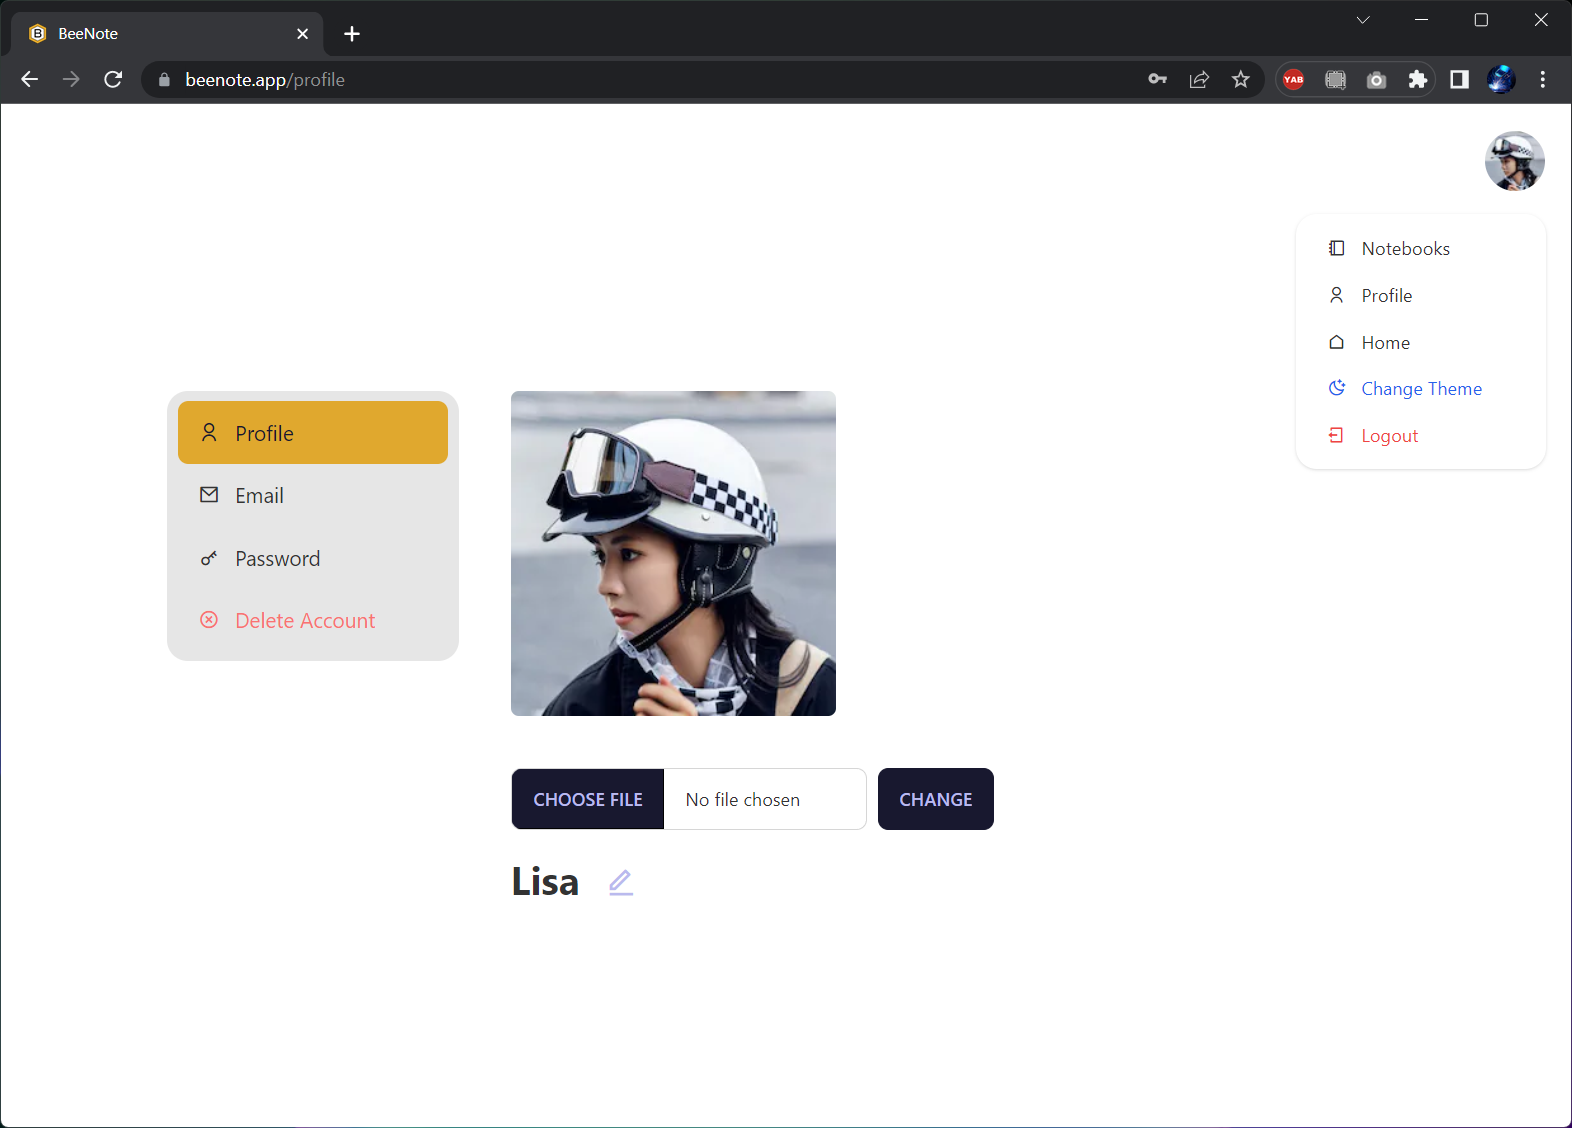Click the 'No file chosen' file field
The image size is (1572, 1128).
765,799
